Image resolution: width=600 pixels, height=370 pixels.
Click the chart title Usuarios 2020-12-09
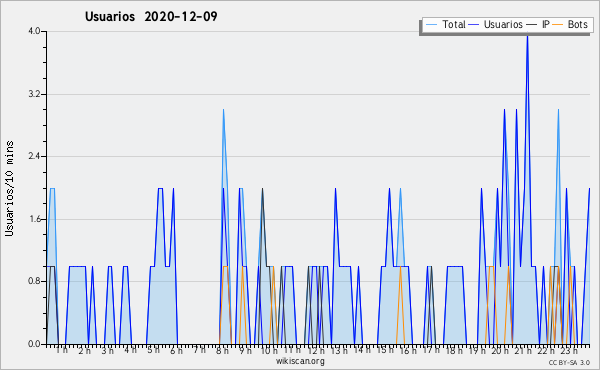point(151,16)
